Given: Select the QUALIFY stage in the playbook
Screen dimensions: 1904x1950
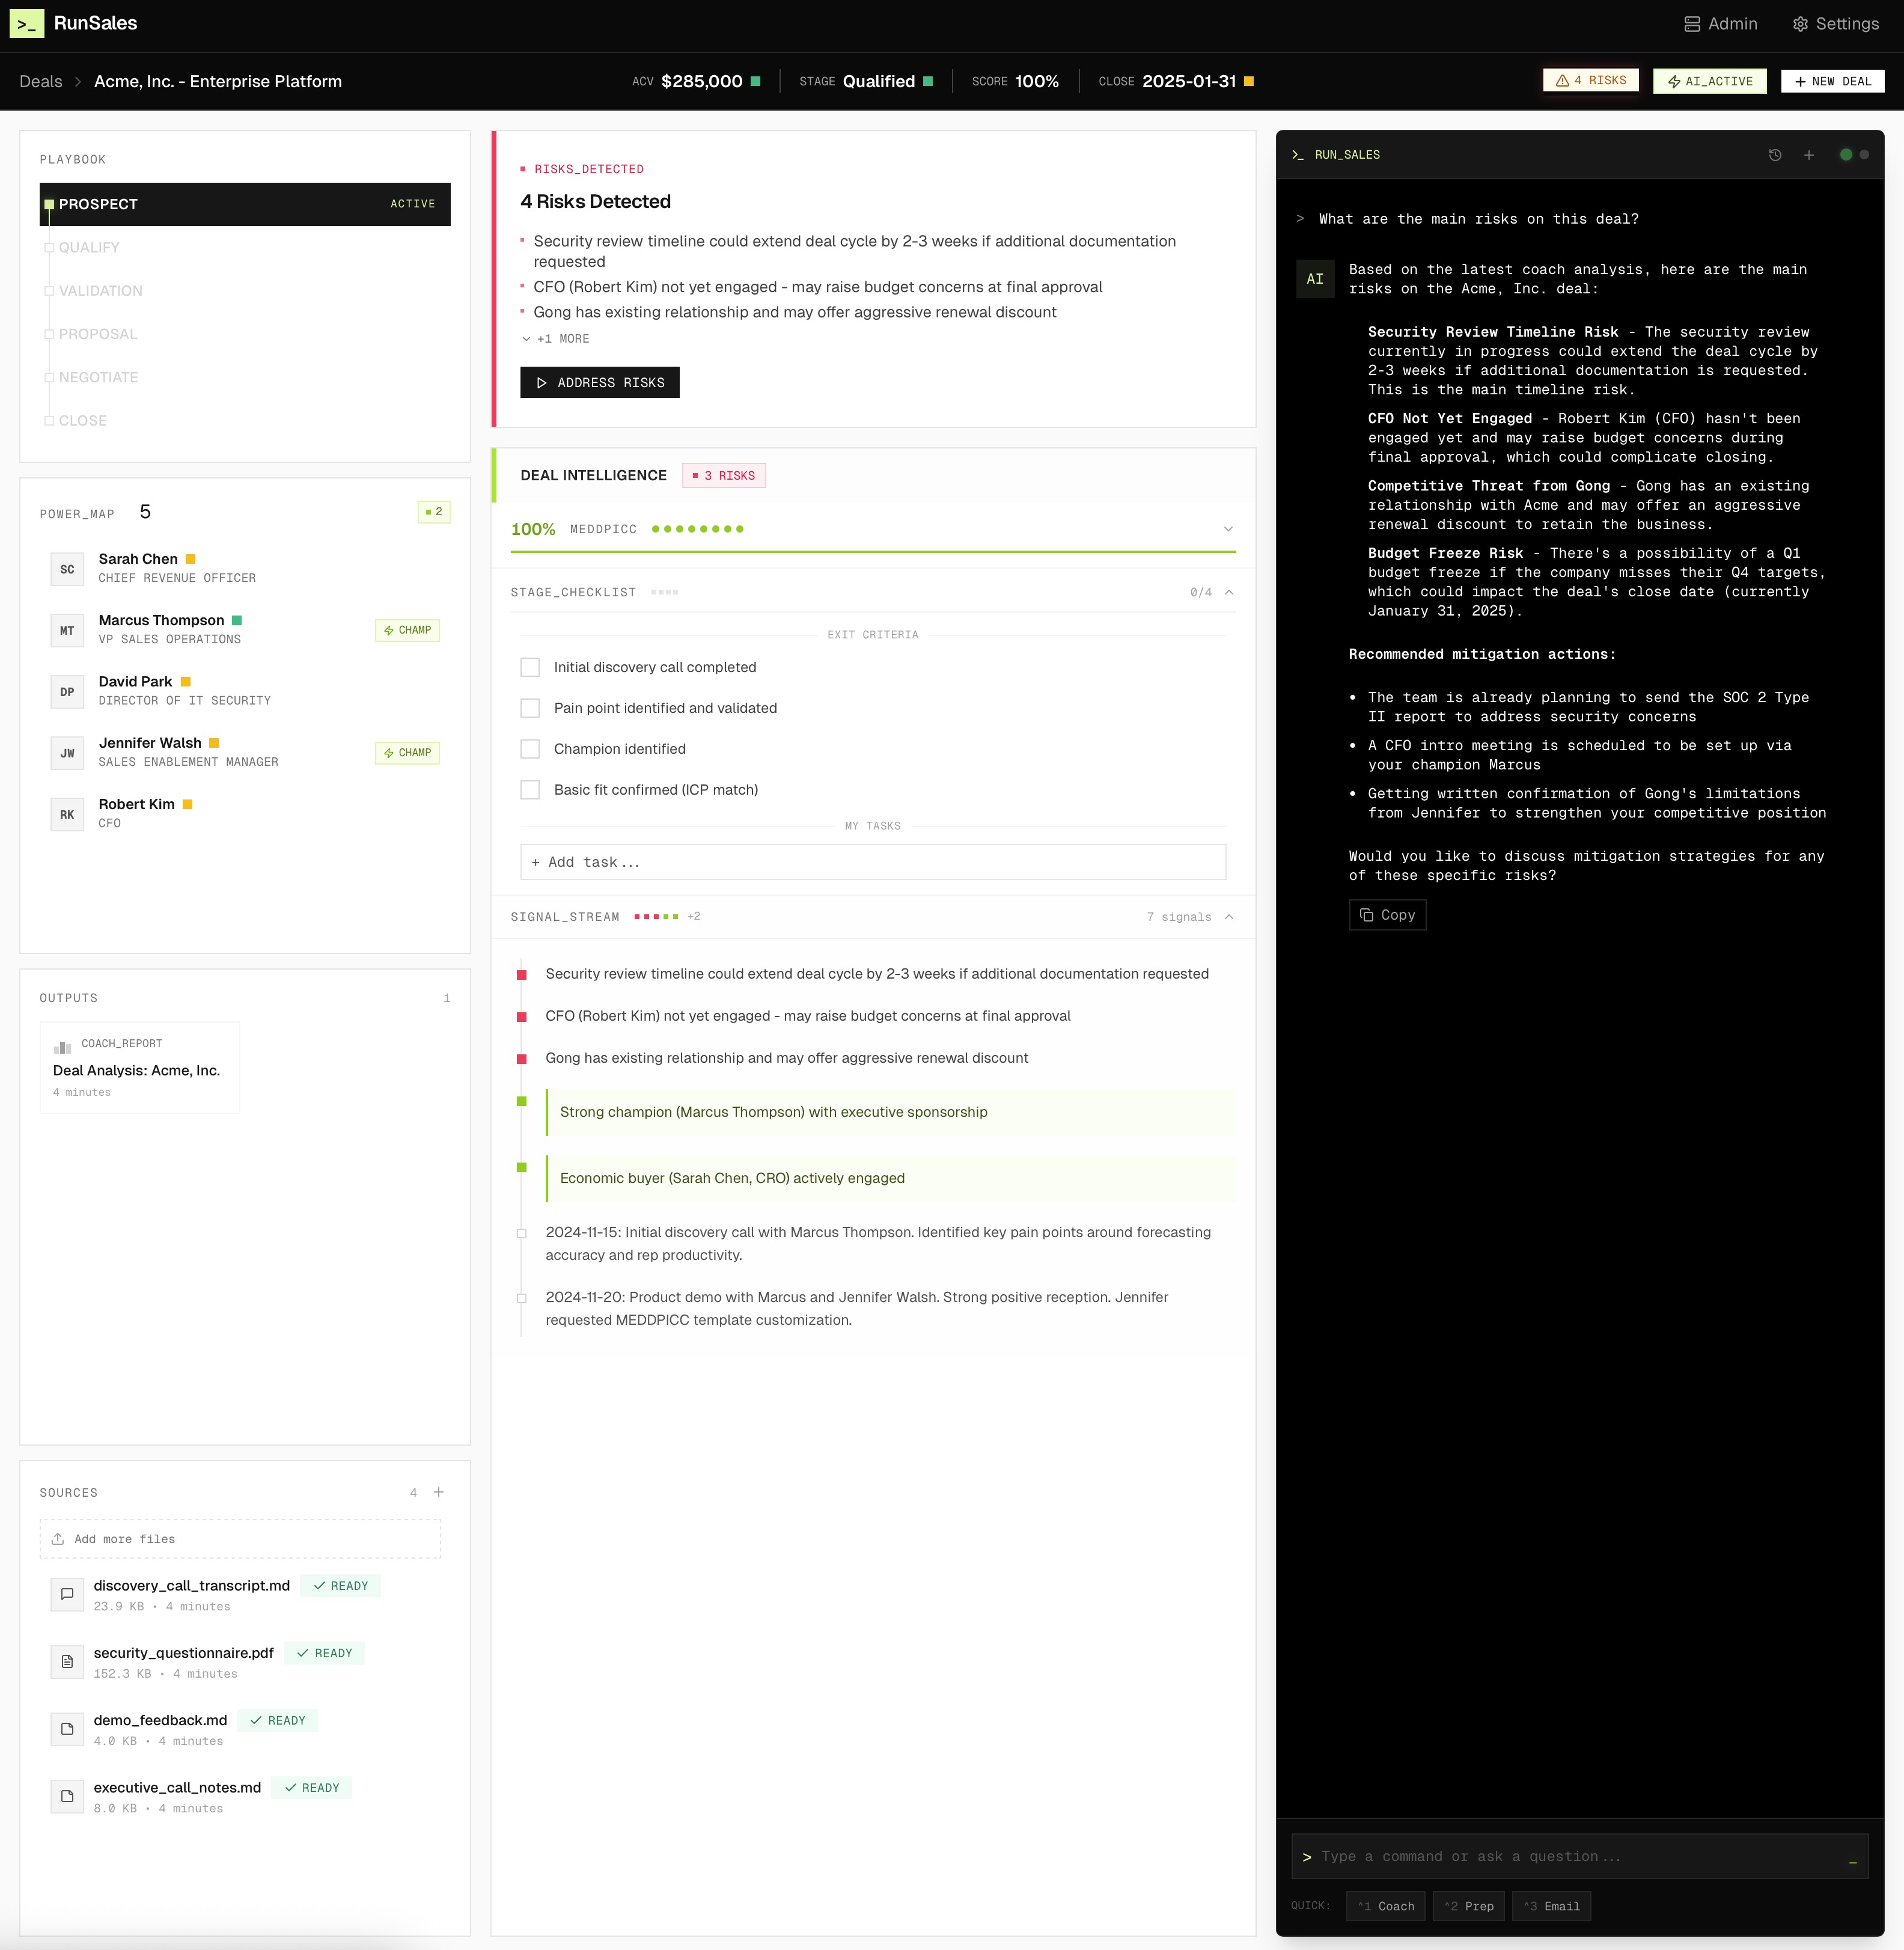Looking at the screenshot, I should pos(90,247).
